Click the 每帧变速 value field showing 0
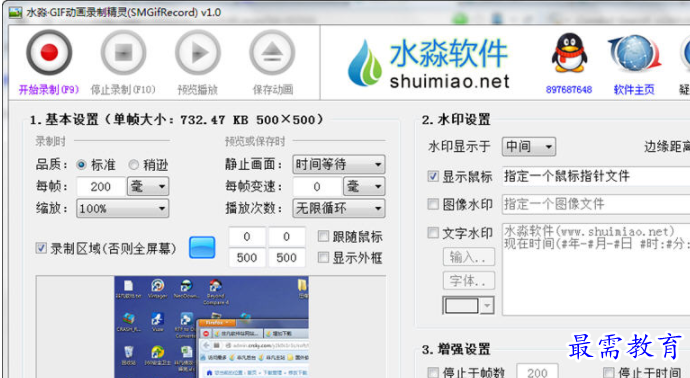The image size is (690, 378). [317, 187]
